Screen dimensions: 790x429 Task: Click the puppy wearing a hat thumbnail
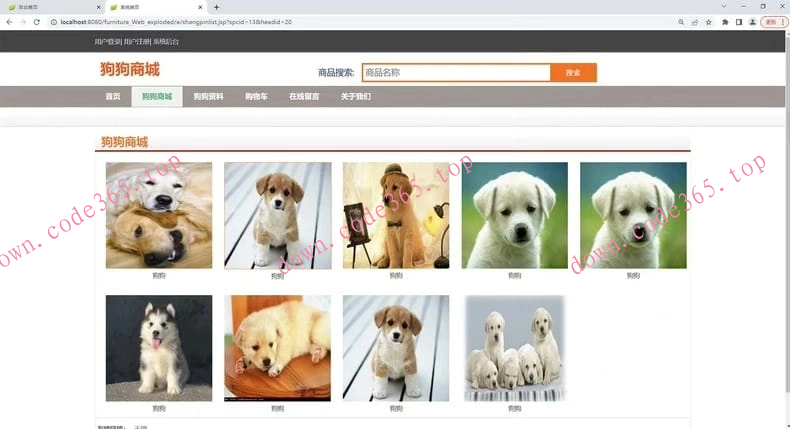pos(396,215)
